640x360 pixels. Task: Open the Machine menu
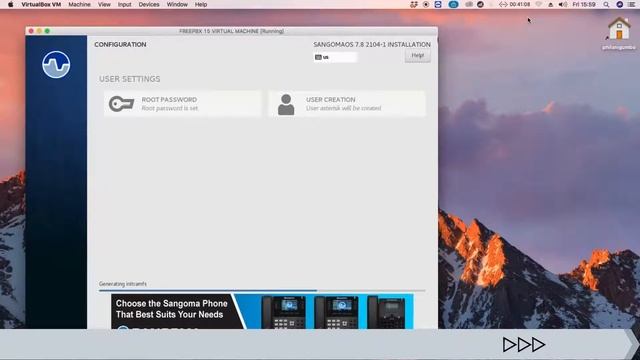click(x=80, y=4)
